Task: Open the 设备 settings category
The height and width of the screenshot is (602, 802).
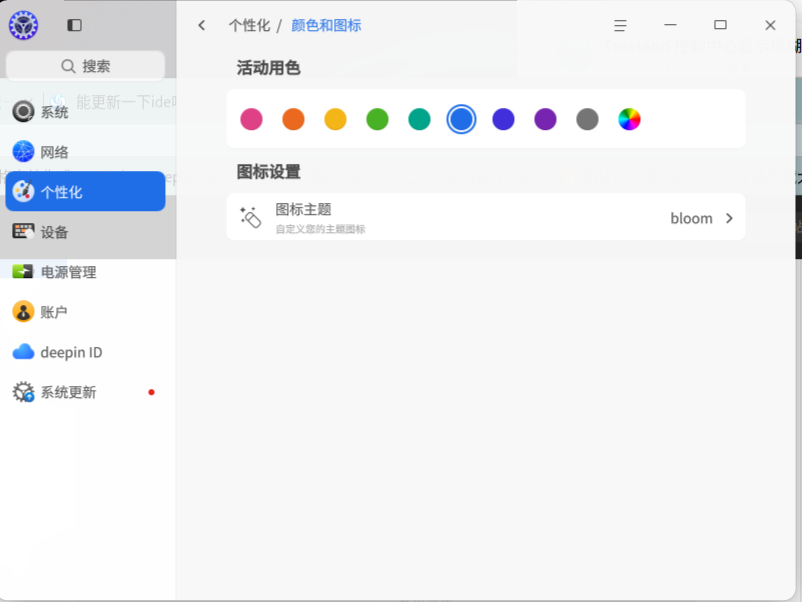Action: tap(85, 232)
